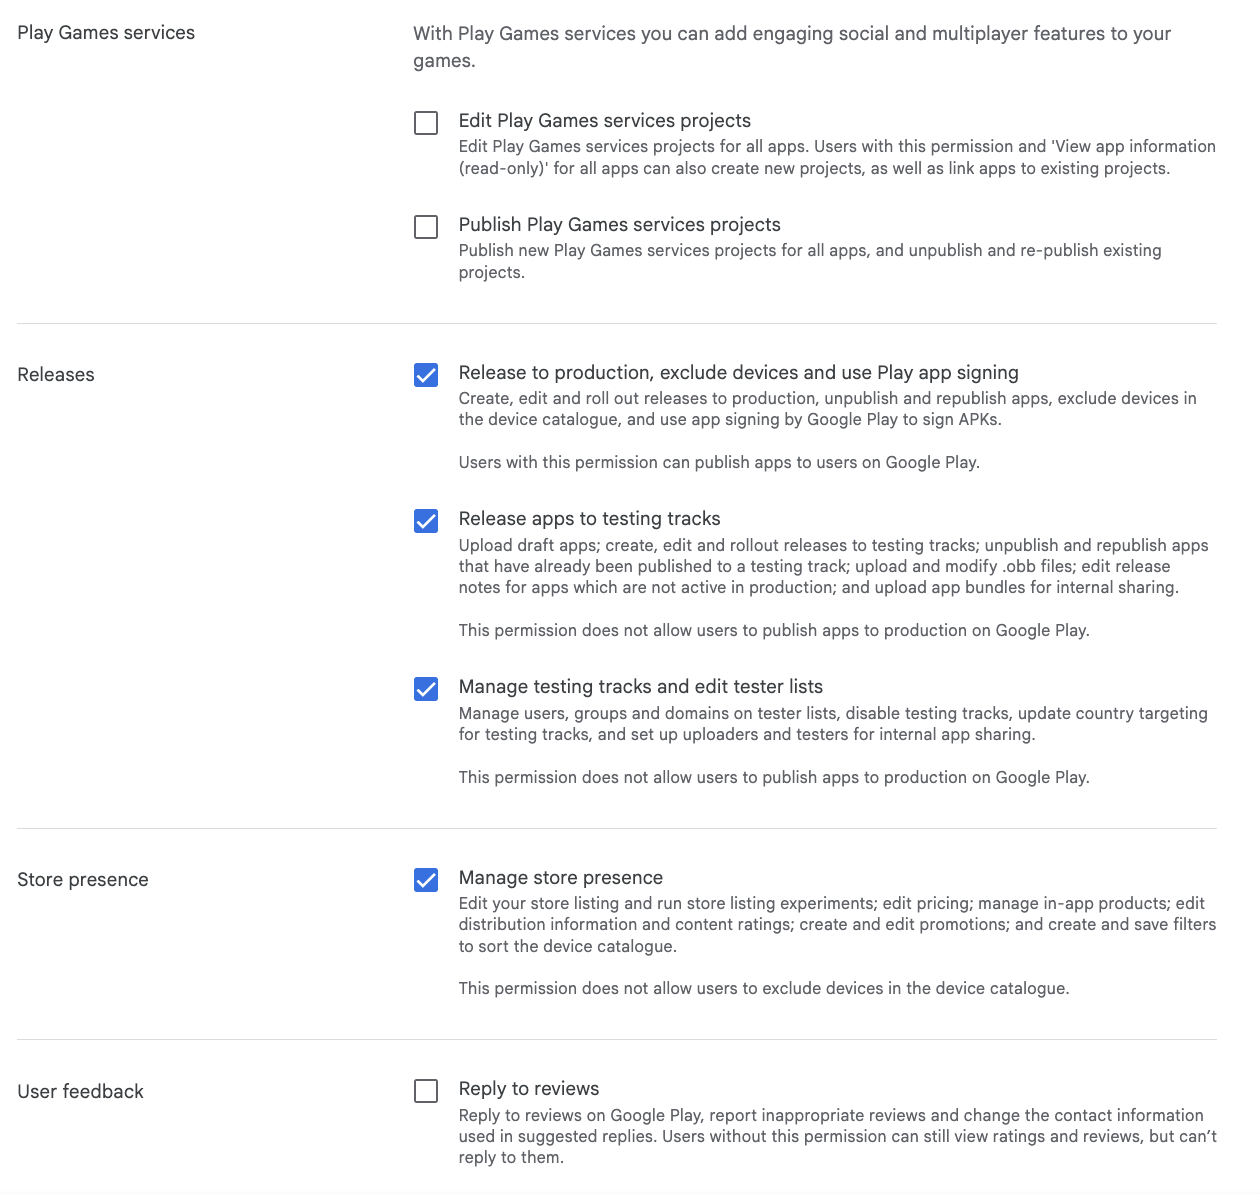The height and width of the screenshot is (1194, 1260).
Task: Disable the Manage store presence permission
Action: 425,880
